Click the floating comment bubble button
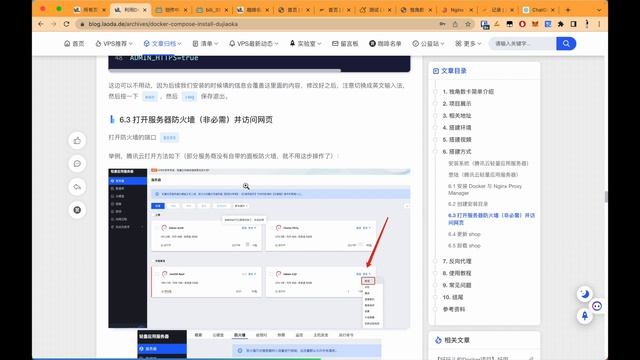This screenshot has width=640, height=360. click(x=77, y=164)
